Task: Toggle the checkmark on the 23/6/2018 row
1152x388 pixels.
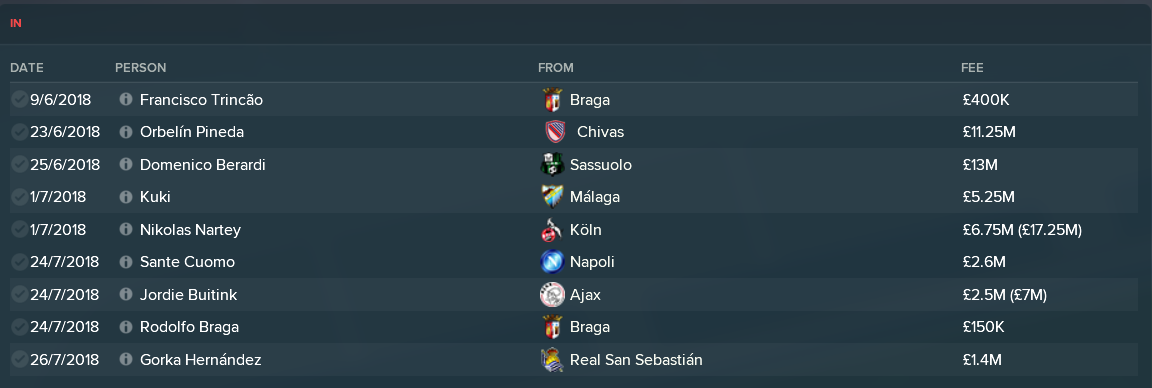Action: click(19, 132)
